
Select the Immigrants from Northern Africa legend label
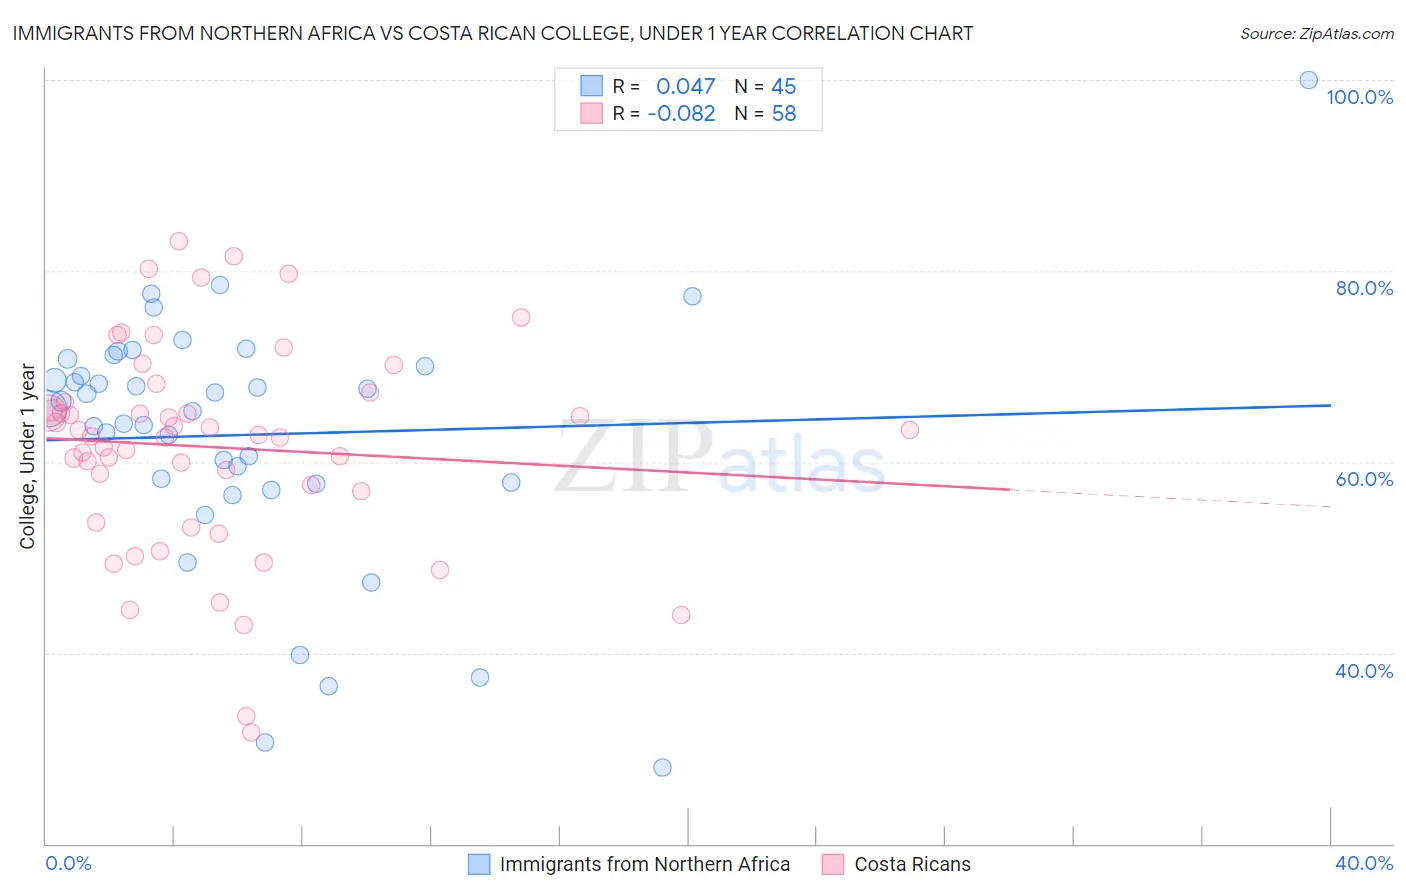[644, 864]
